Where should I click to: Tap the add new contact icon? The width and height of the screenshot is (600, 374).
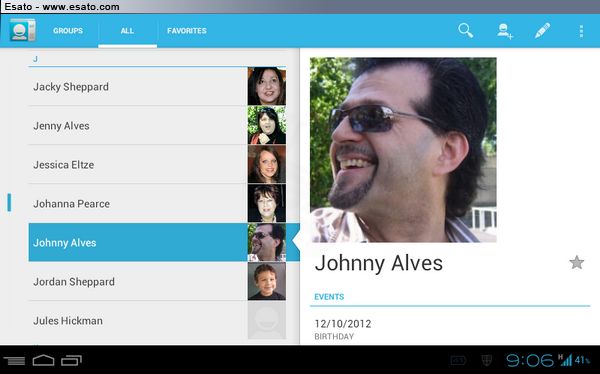505,31
